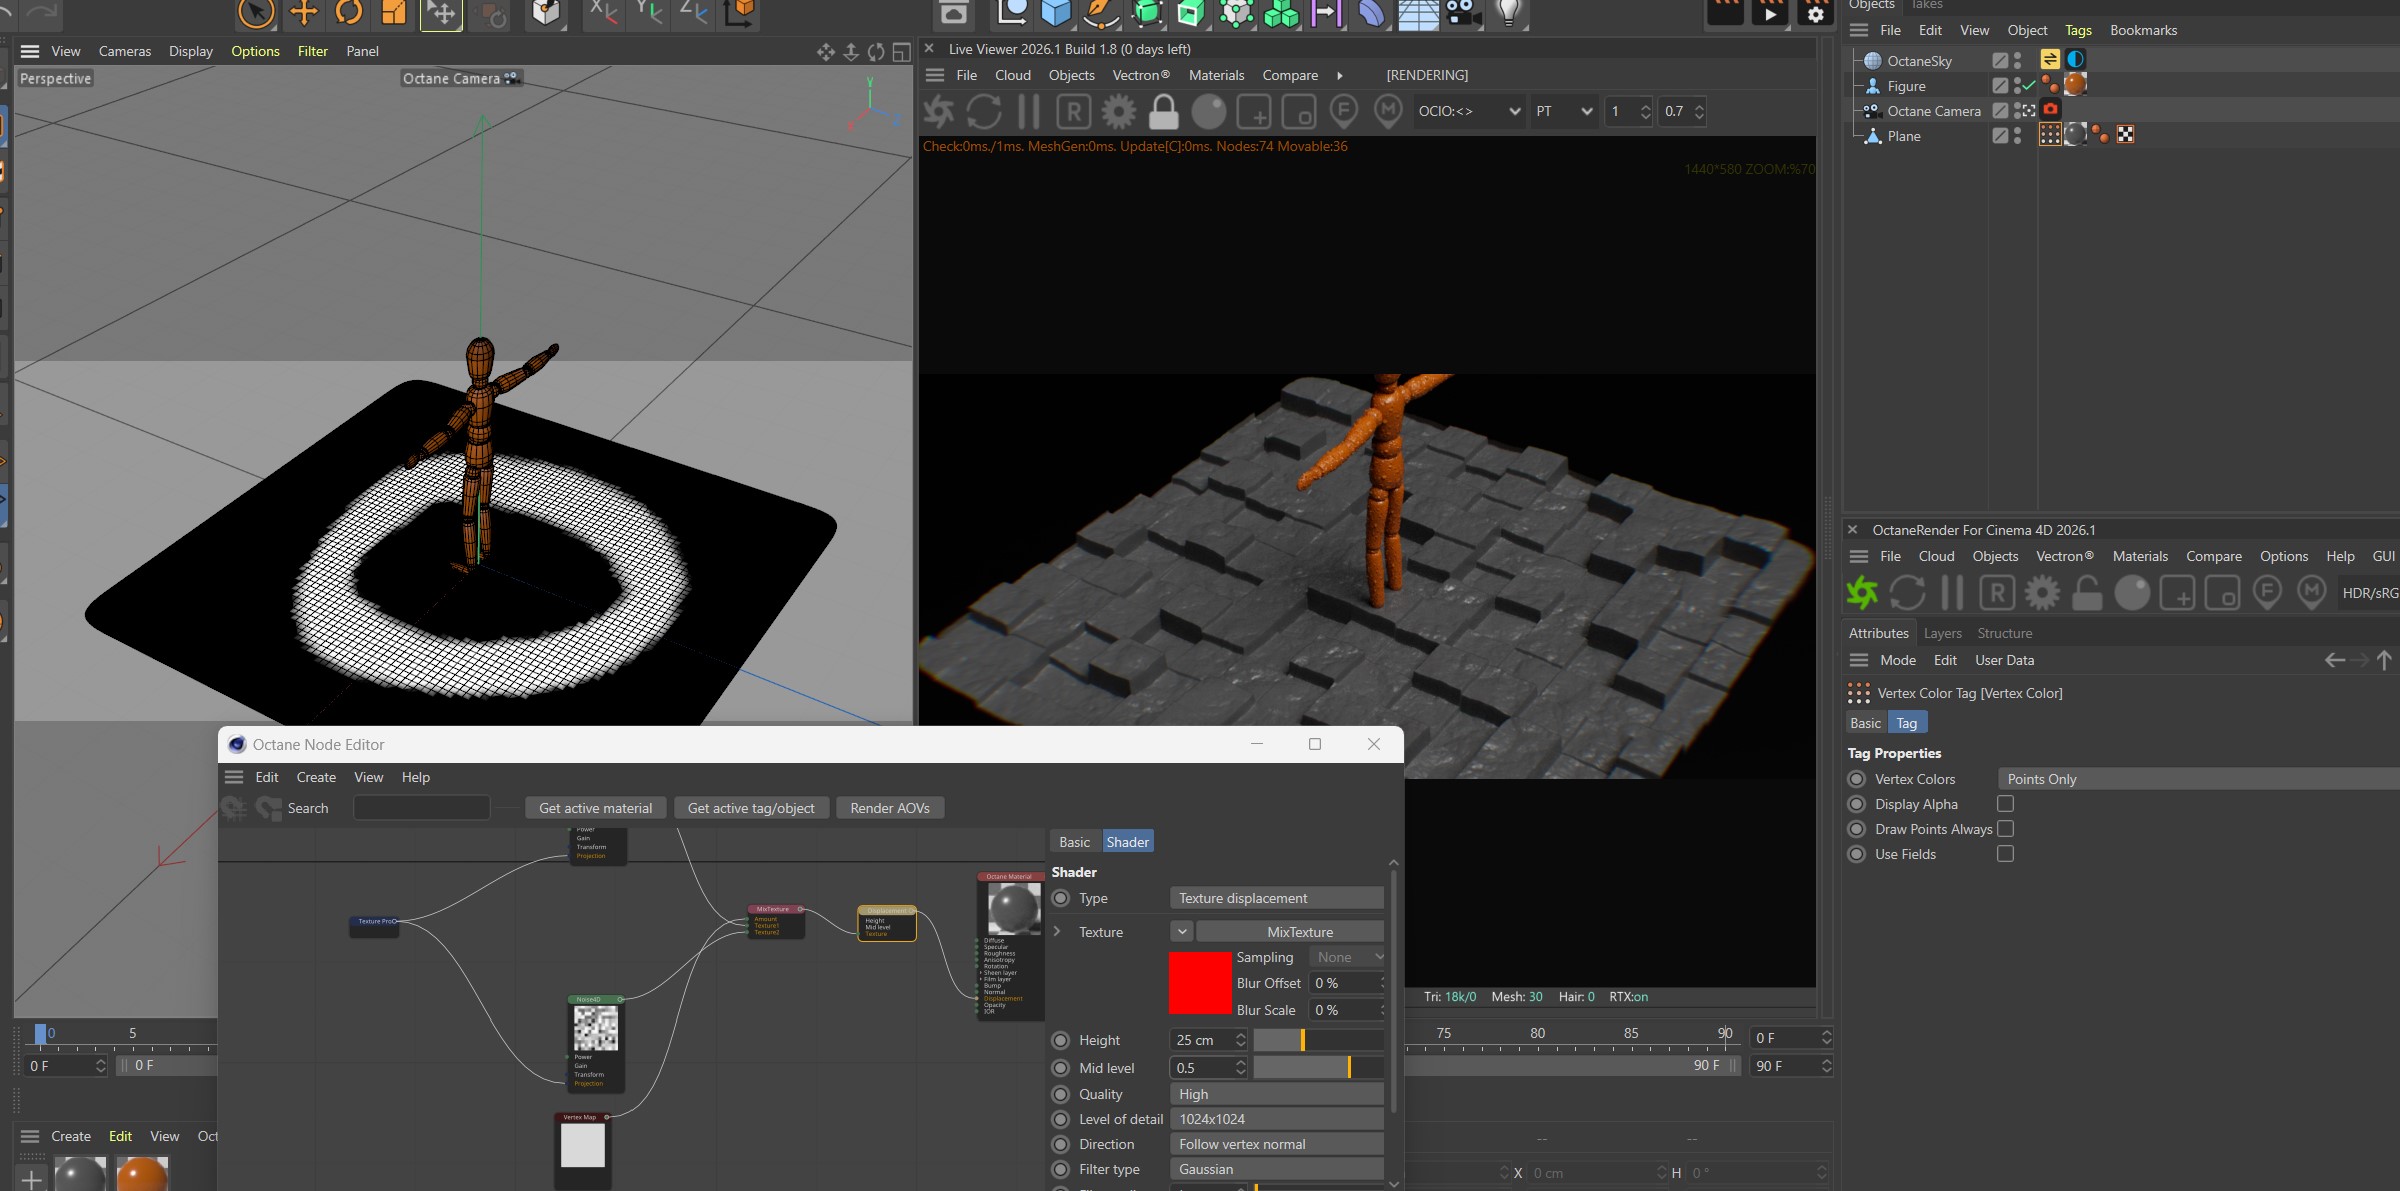Click the render region icon in Live Viewer
The height and width of the screenshot is (1191, 2400).
point(1253,112)
